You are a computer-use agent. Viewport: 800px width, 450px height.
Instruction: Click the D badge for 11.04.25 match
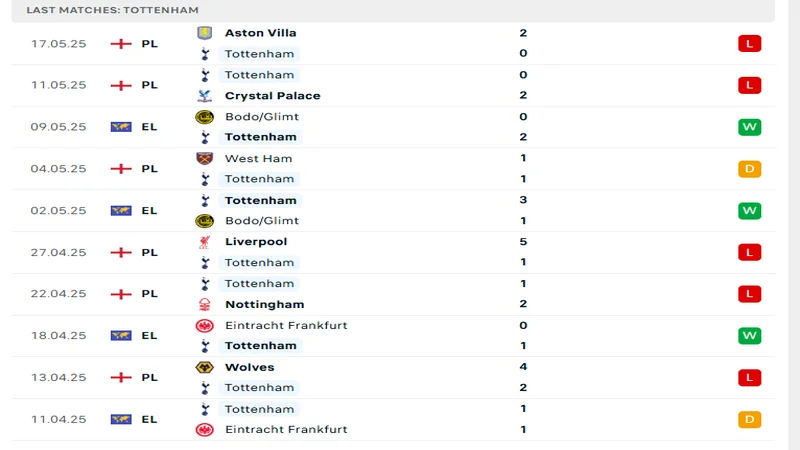[749, 419]
